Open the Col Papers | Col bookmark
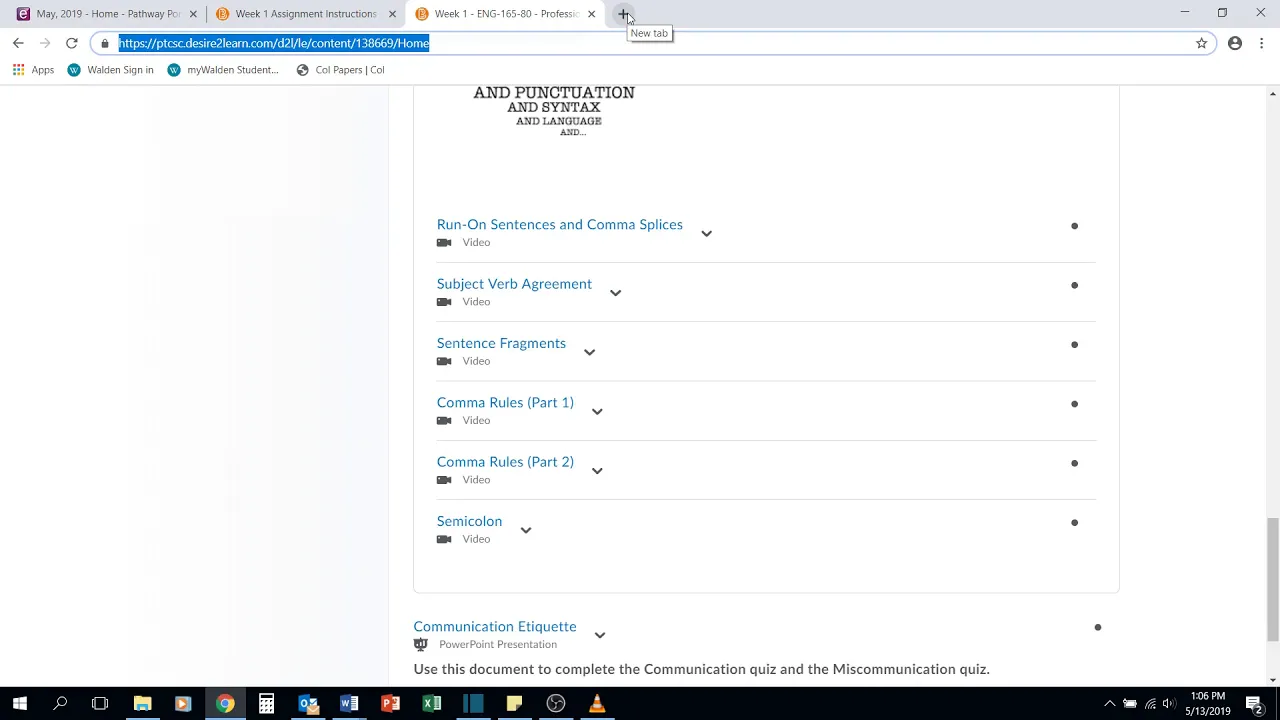 (340, 70)
